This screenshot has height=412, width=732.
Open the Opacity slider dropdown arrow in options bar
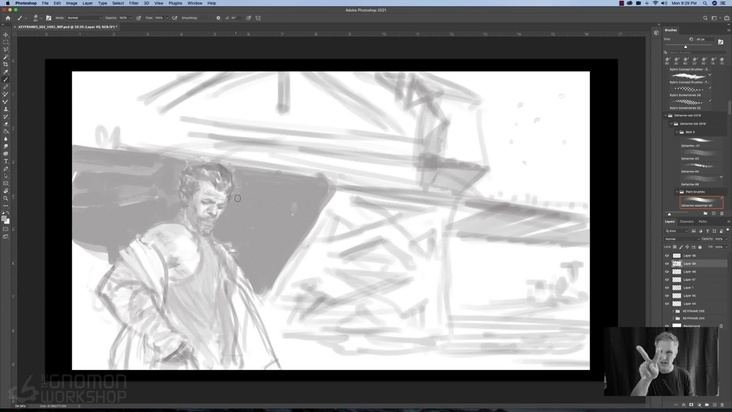pos(131,18)
